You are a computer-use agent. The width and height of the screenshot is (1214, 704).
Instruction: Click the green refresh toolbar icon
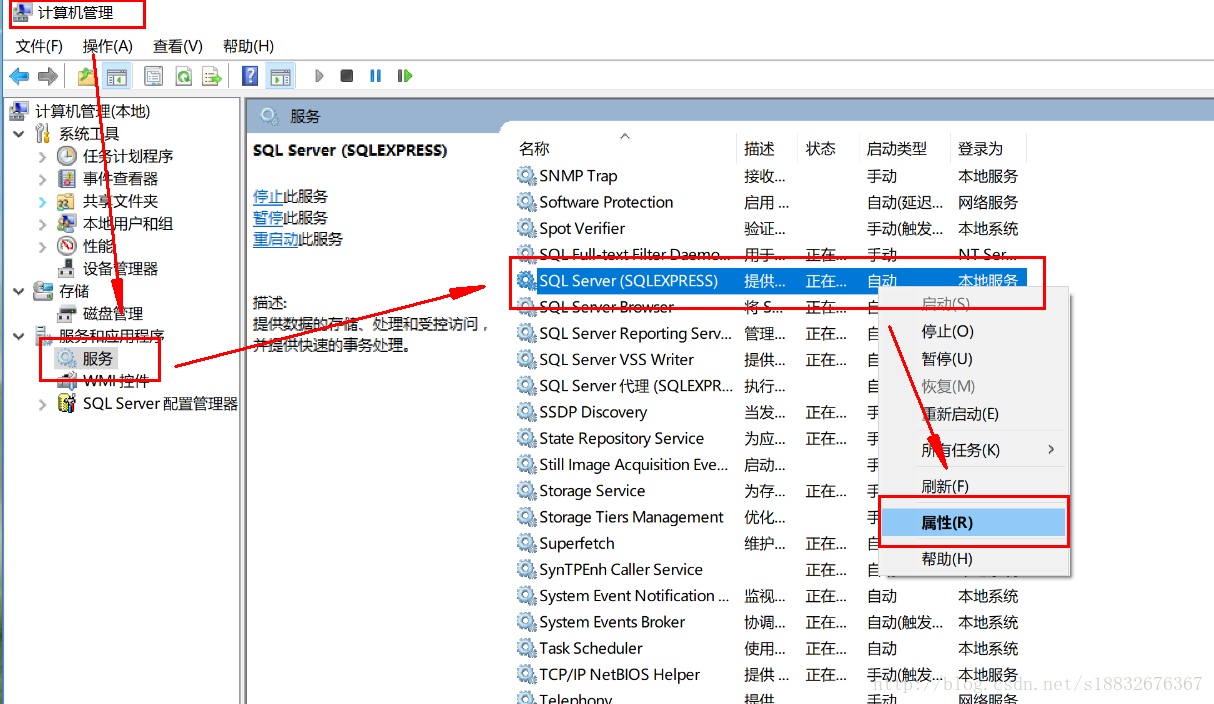point(183,76)
